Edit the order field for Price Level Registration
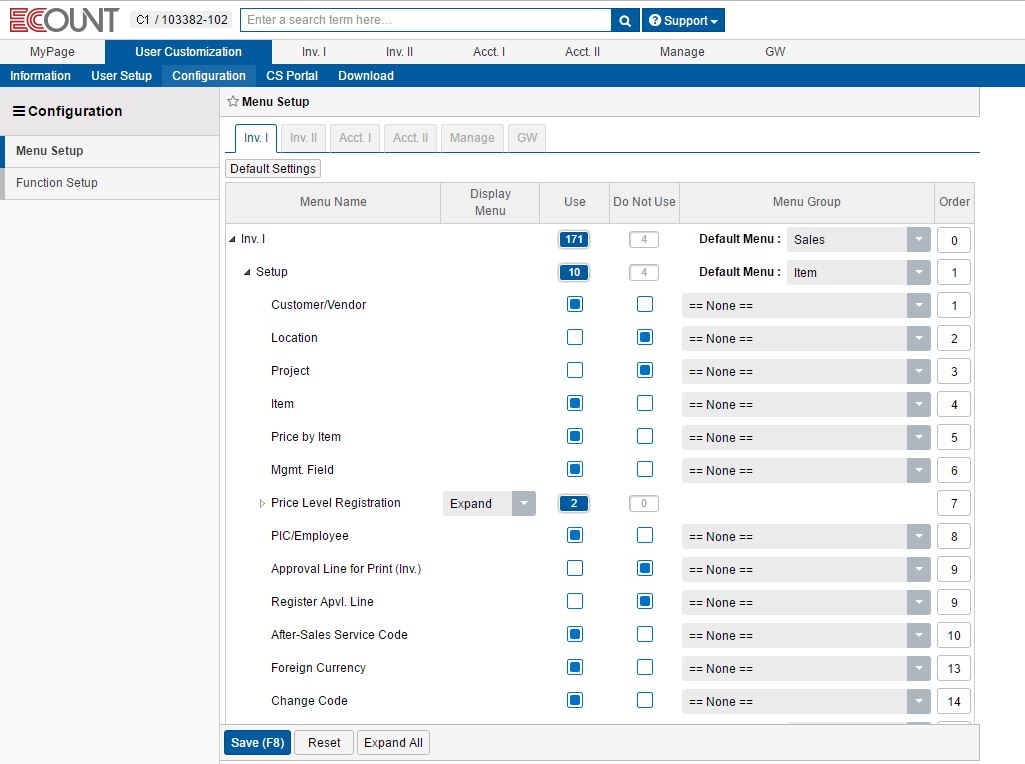Viewport: 1025px width, 764px height. (x=954, y=503)
